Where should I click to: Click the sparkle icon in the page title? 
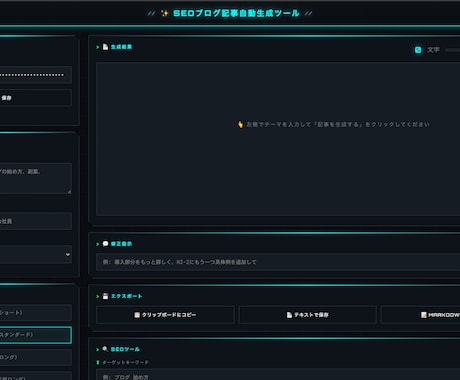click(164, 13)
